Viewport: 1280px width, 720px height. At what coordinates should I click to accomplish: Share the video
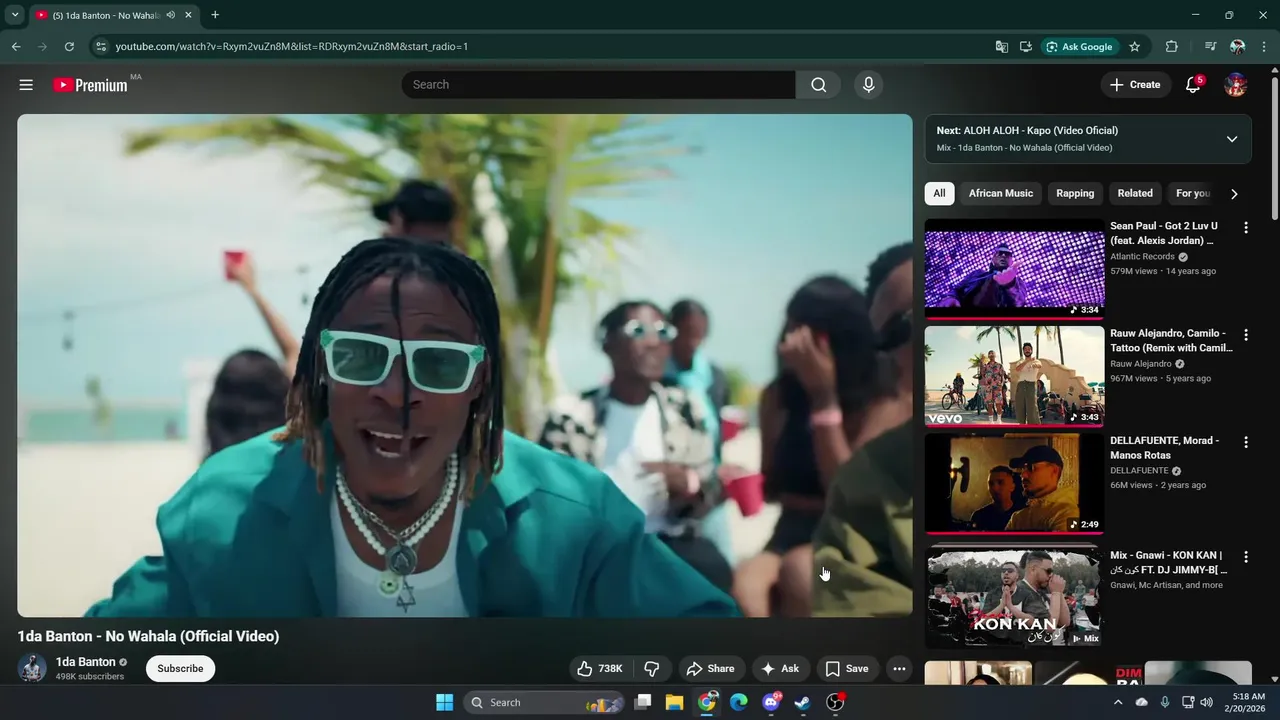710,669
